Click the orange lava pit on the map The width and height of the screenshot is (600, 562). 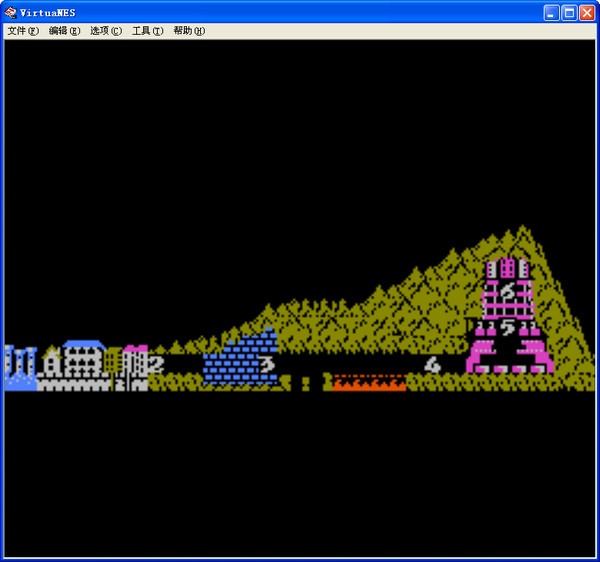point(369,383)
